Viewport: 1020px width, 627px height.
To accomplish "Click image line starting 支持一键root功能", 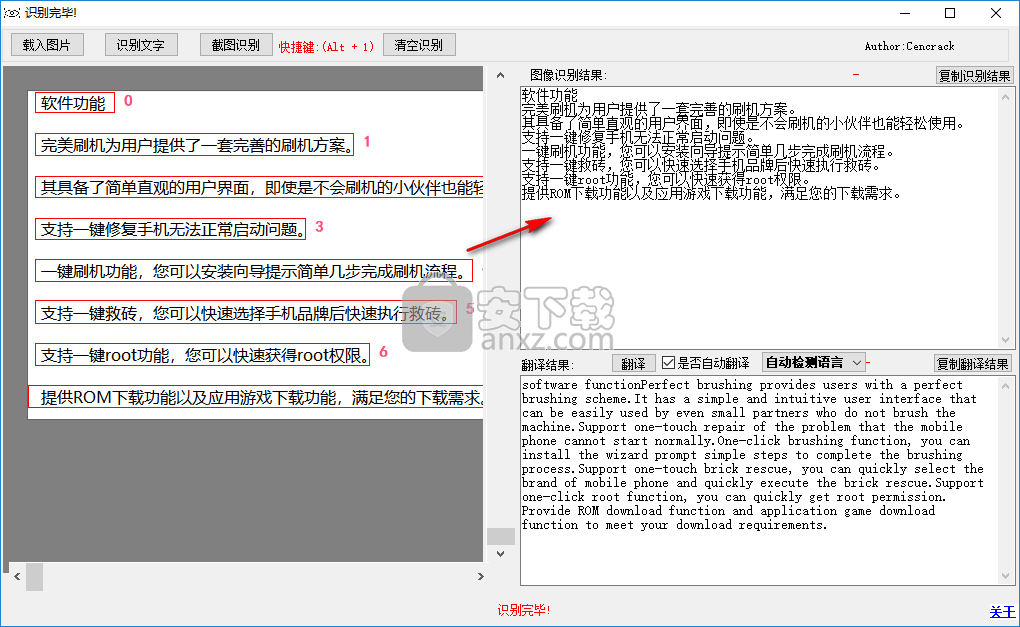I will tap(202, 355).
